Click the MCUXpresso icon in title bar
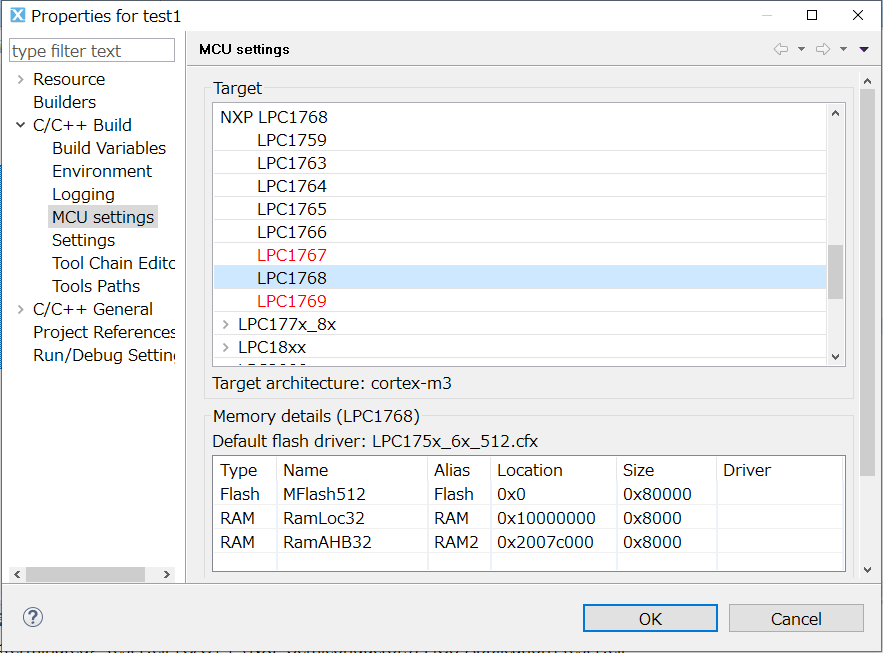This screenshot has height=653, width=883. [17, 15]
